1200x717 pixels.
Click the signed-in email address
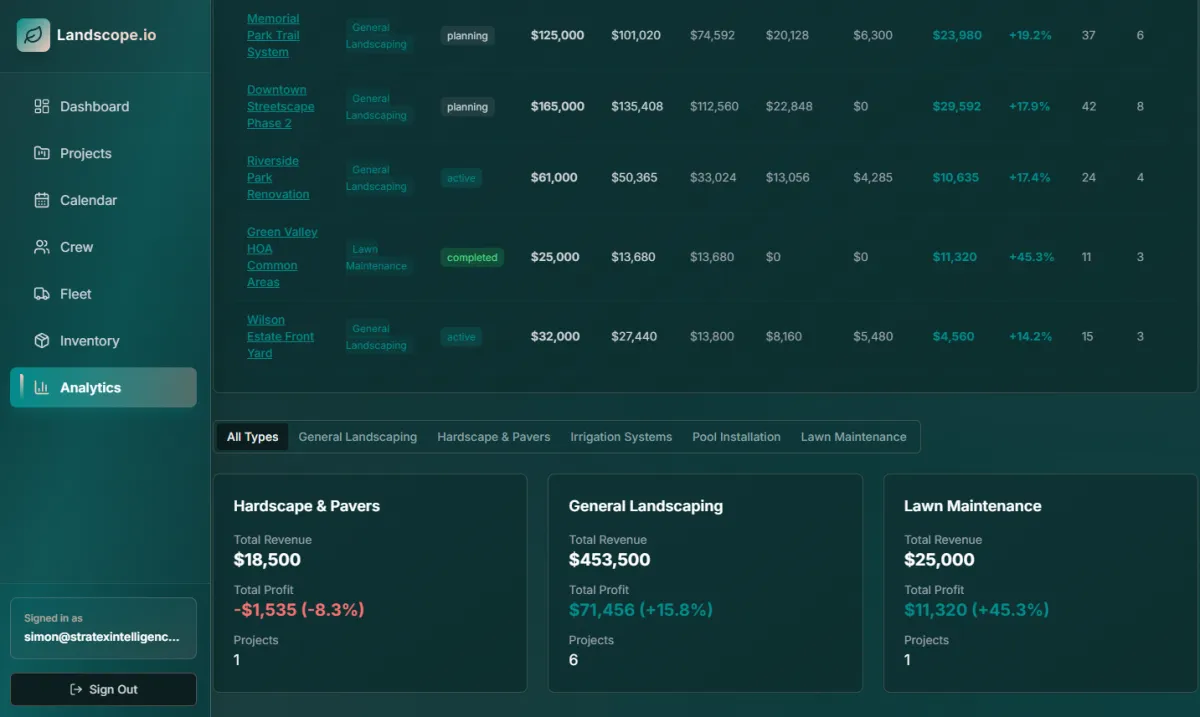(102, 636)
